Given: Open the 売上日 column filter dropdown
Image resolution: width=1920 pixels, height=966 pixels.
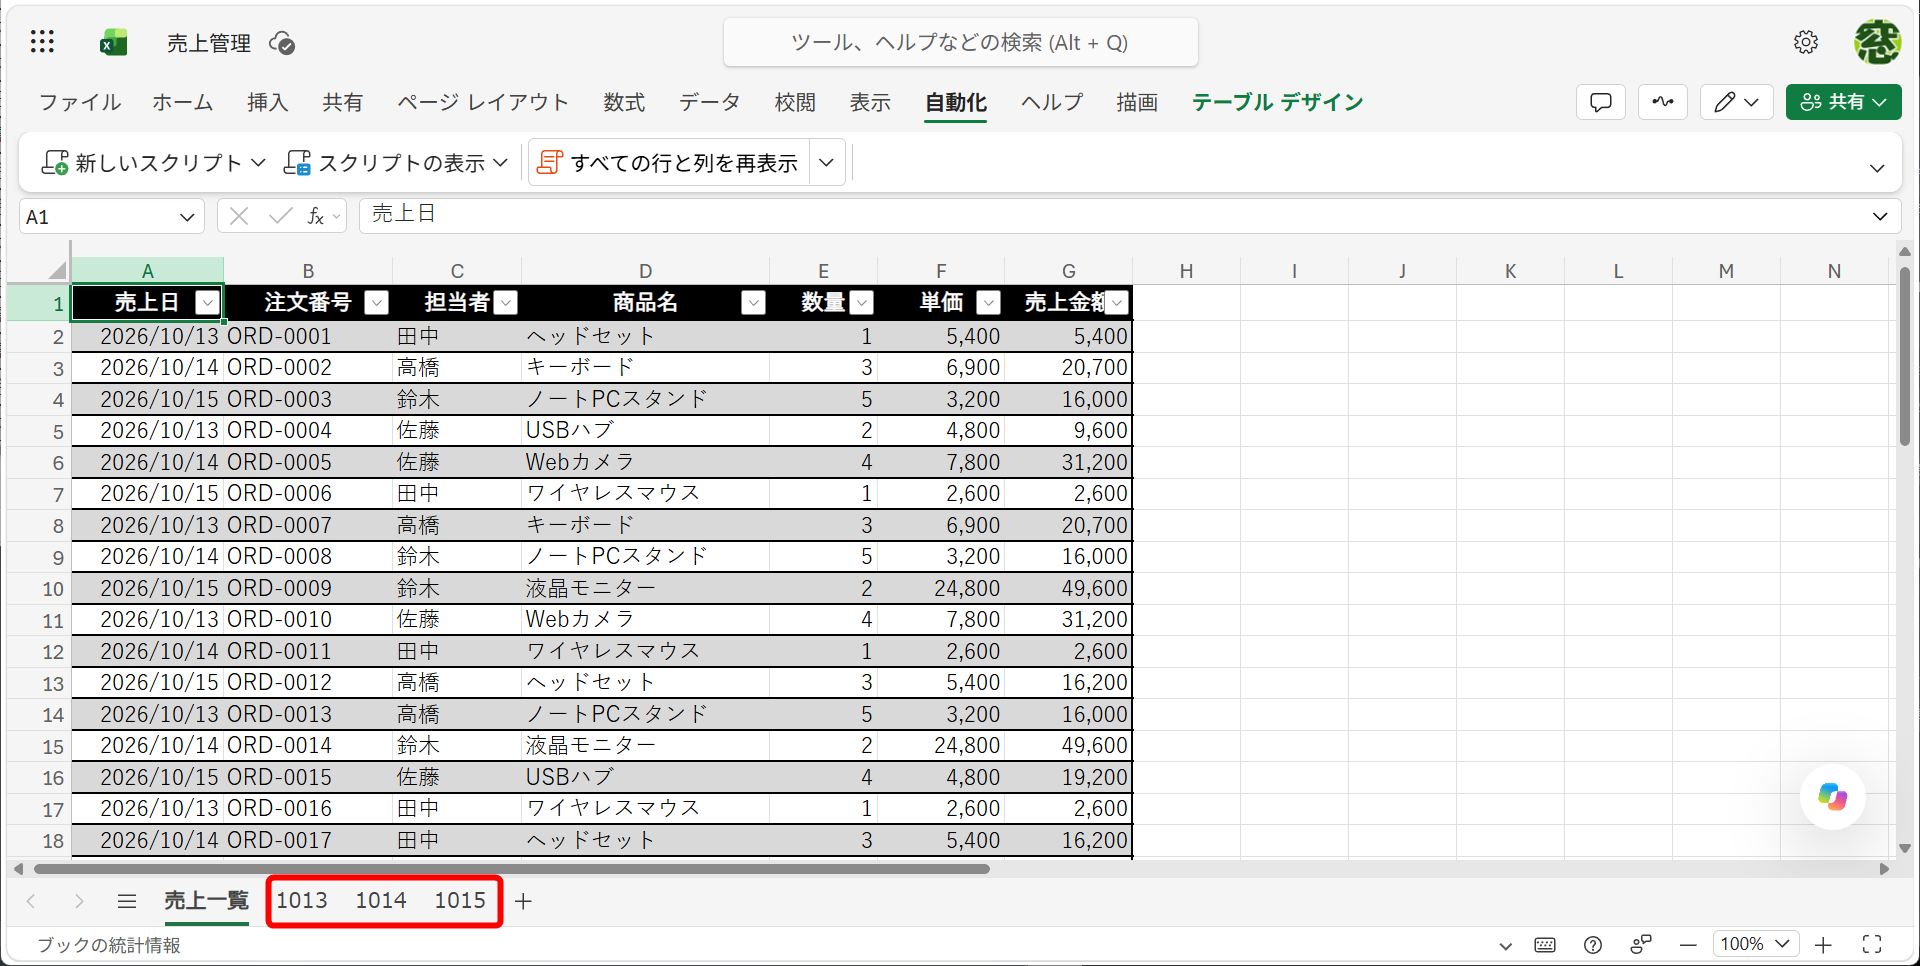Looking at the screenshot, I should coord(207,303).
